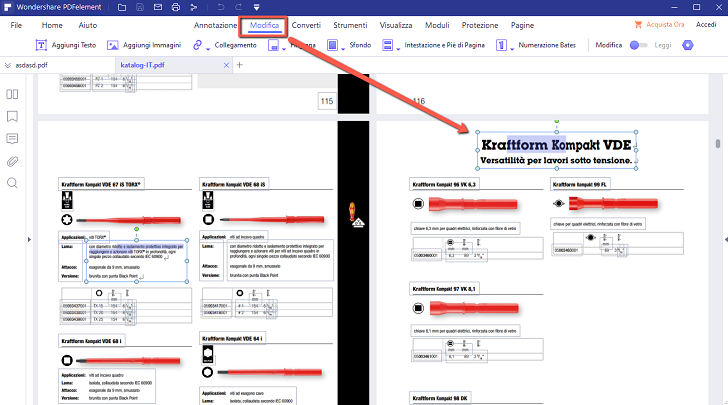Toggle the Modifica/Leggi mode switch
The width and height of the screenshot is (728, 405).
pos(638,45)
